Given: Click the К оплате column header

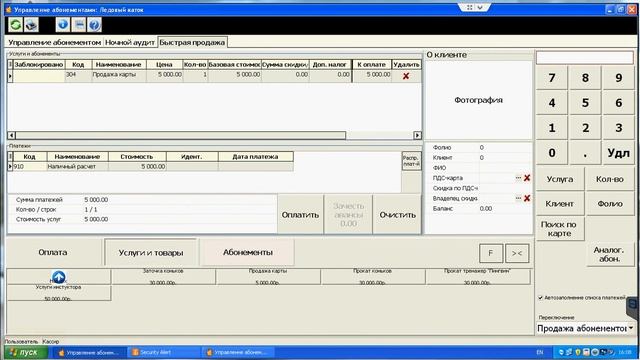Looking at the screenshot, I should click(371, 64).
